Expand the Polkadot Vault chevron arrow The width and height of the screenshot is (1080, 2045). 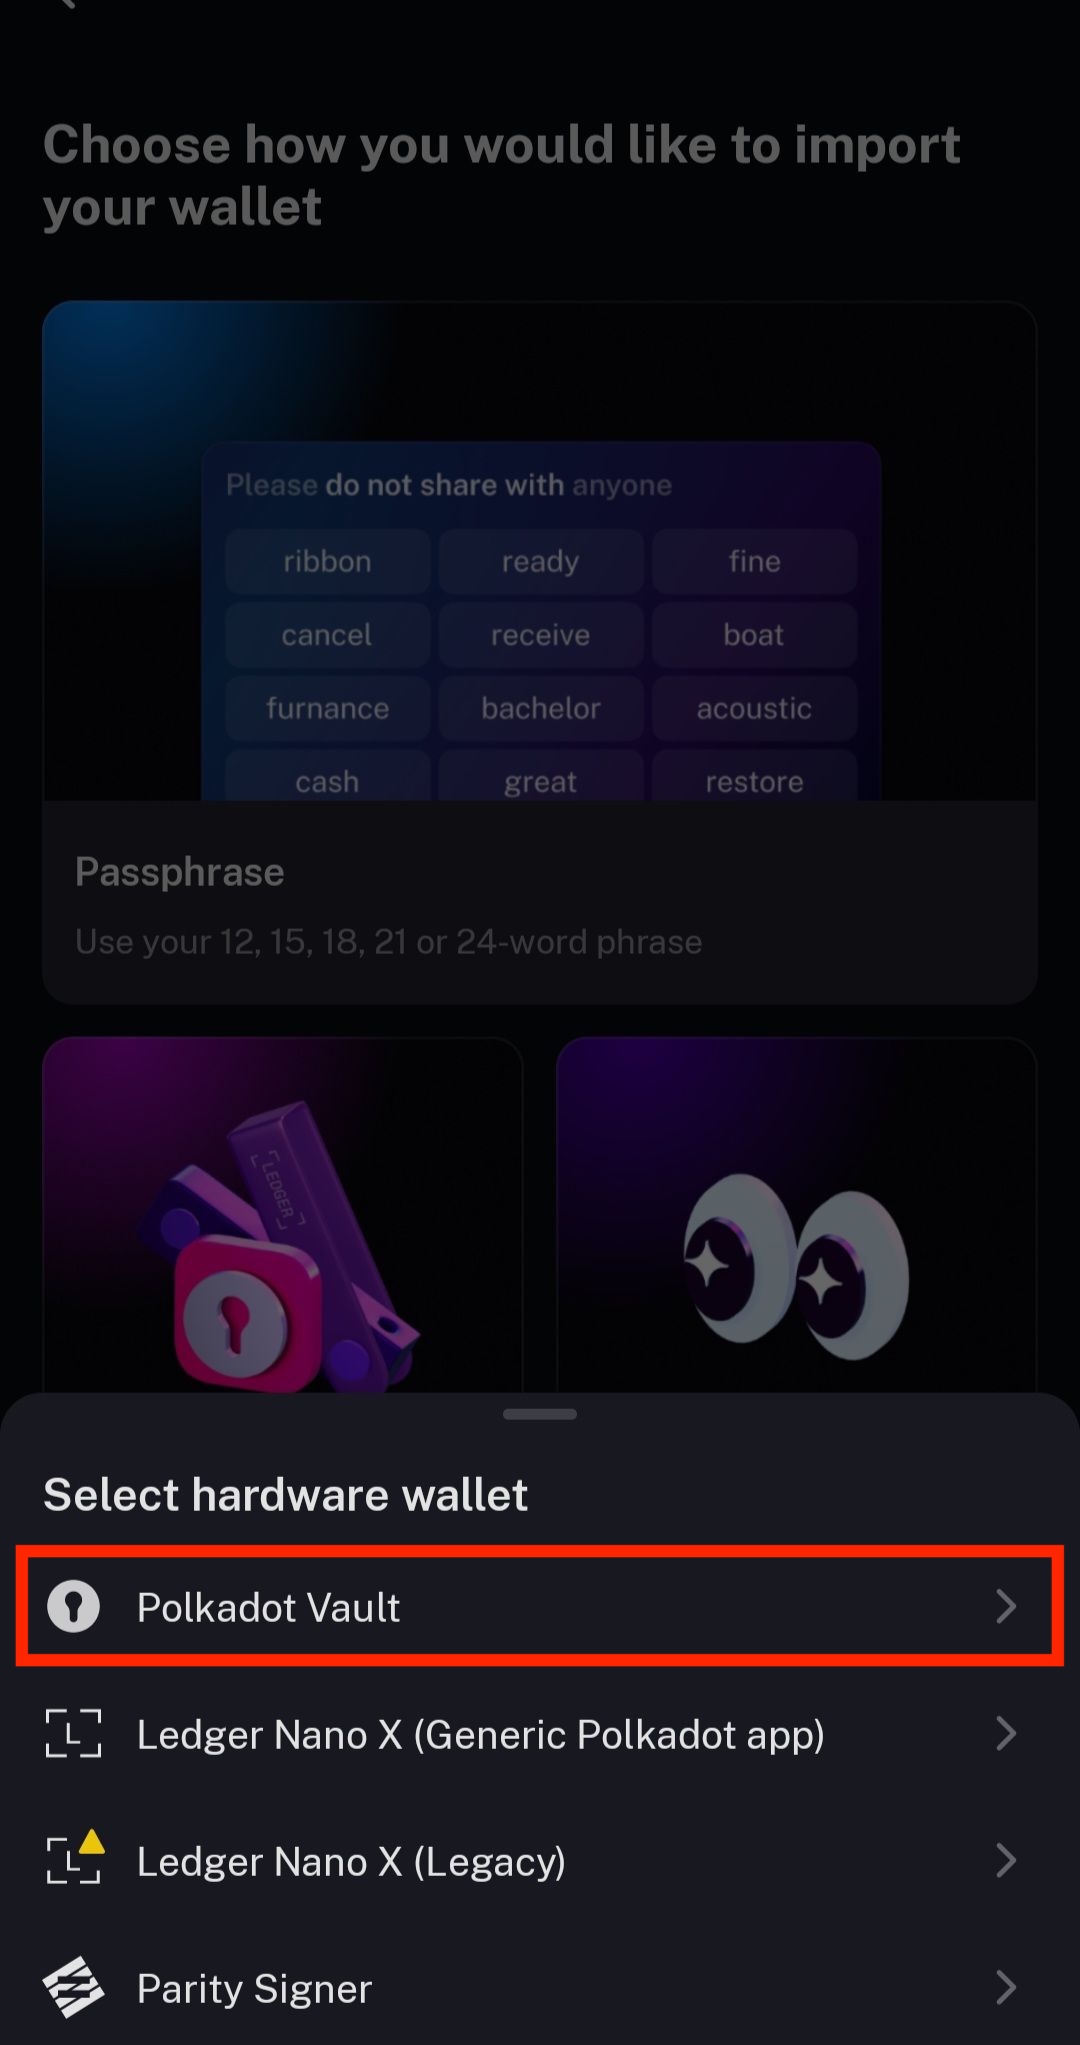click(1006, 1607)
